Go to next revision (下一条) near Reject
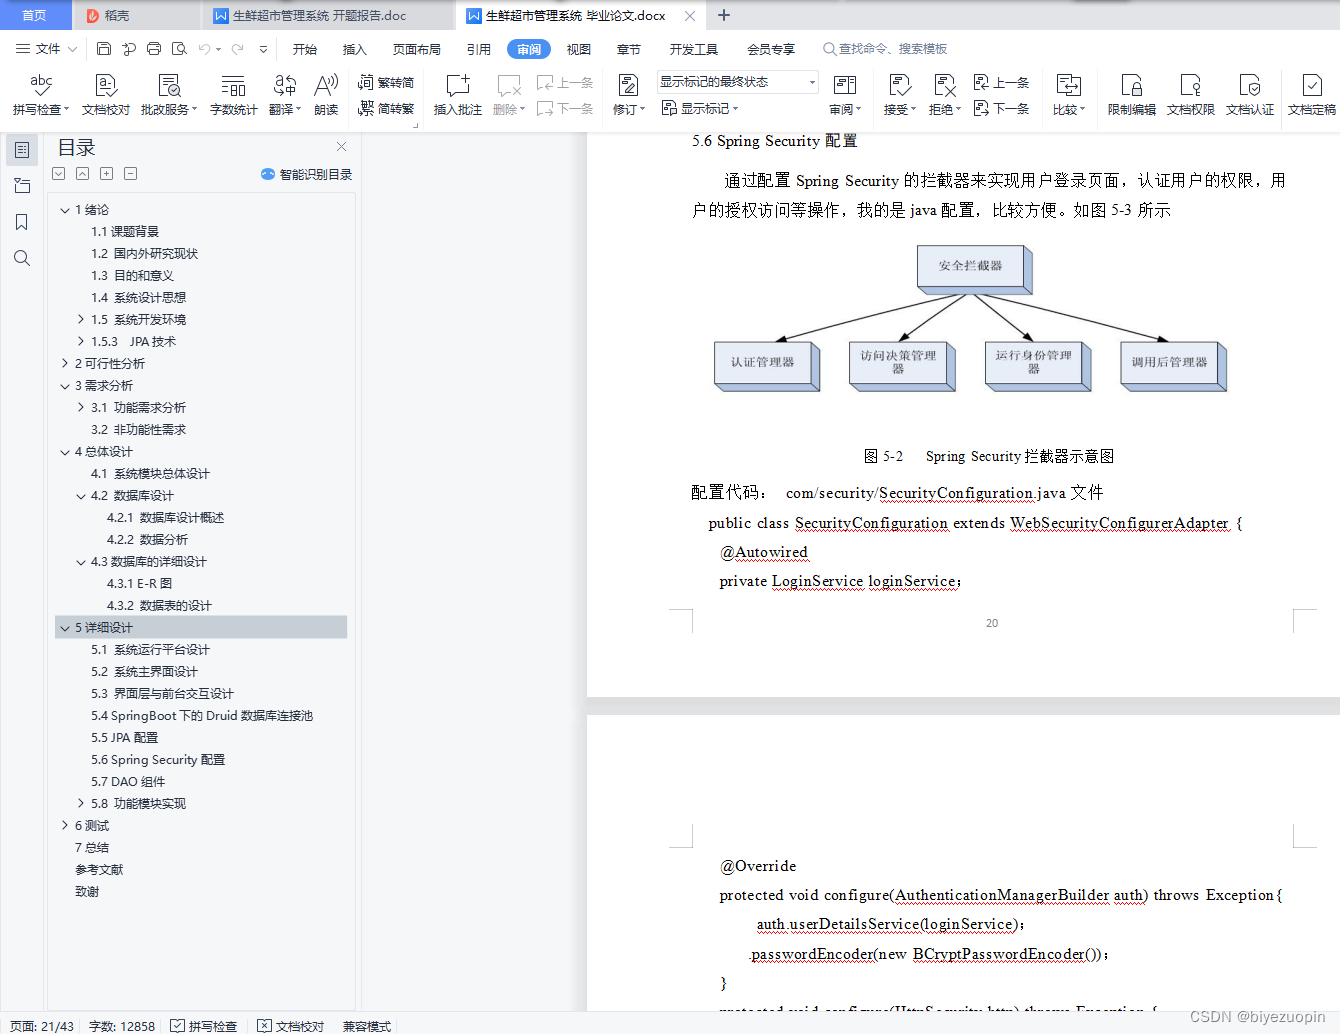1340x1034 pixels. pyautogui.click(x=1001, y=108)
